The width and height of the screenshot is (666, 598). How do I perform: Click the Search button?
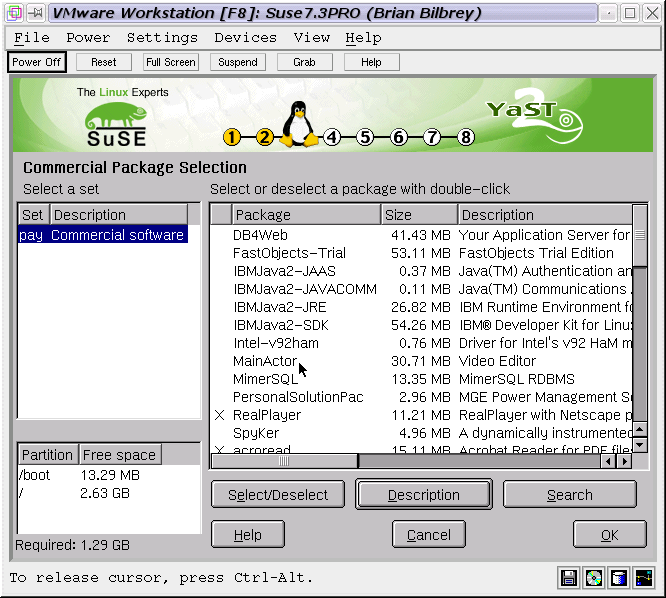coord(569,495)
